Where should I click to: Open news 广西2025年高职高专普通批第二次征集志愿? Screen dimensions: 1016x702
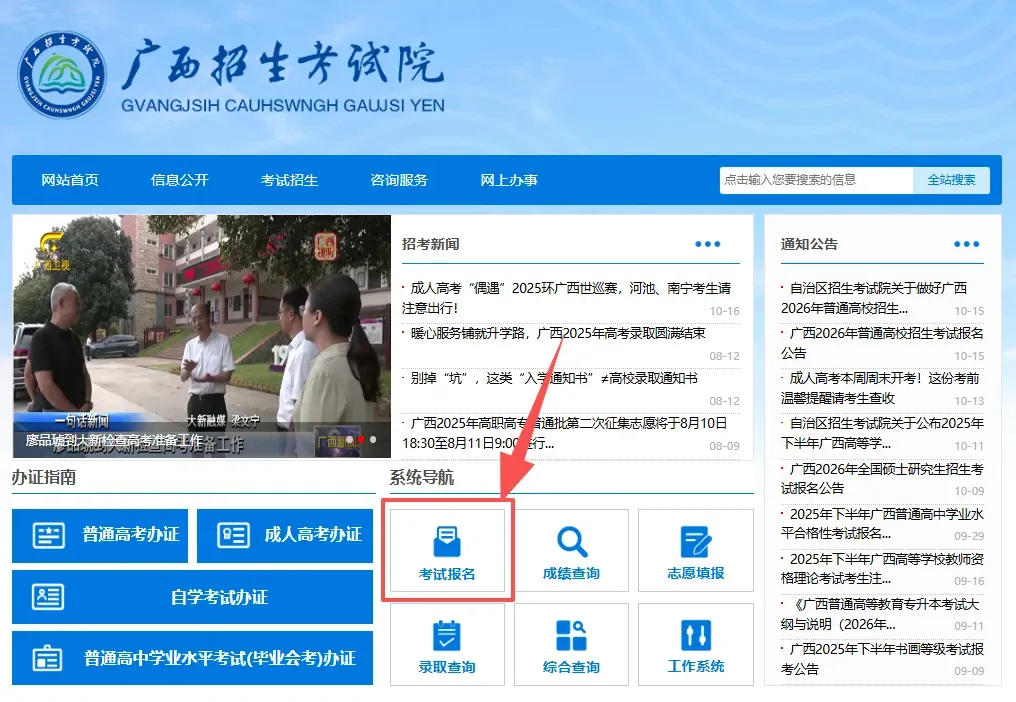click(x=565, y=433)
